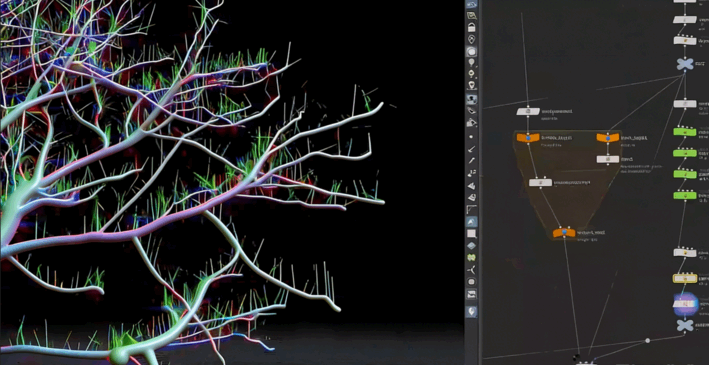This screenshot has width=709, height=365.
Task: Click the square with magnifier icon
Action: pyautogui.click(x=472, y=234)
